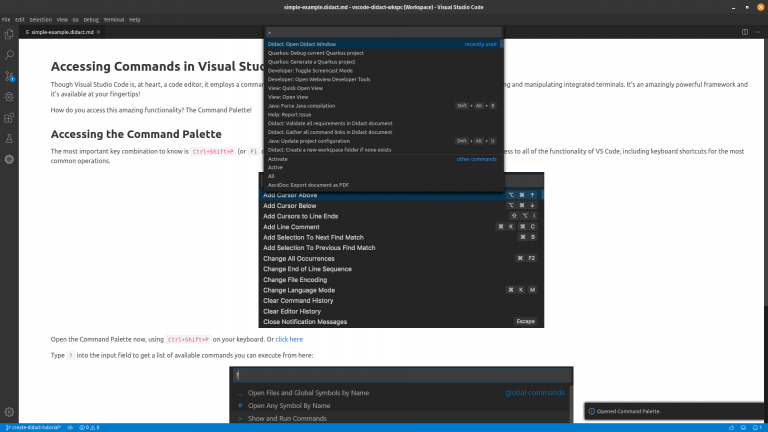768x432 pixels.
Task: Click the command palette input field
Action: coord(384,33)
